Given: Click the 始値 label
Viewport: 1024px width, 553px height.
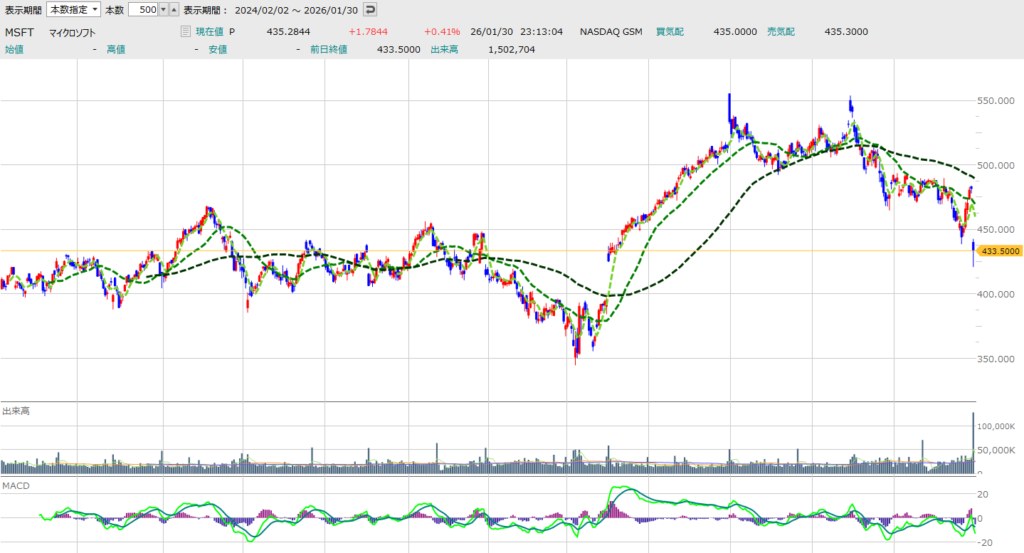Looking at the screenshot, I should pos(14,49).
